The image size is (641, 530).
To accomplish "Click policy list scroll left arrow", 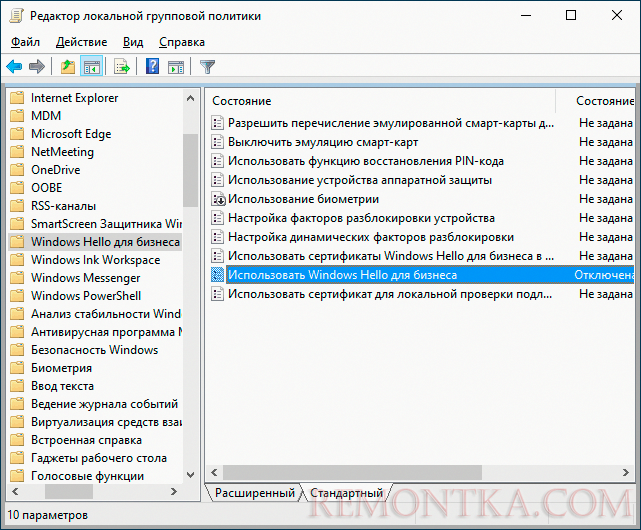I will [x=214, y=473].
